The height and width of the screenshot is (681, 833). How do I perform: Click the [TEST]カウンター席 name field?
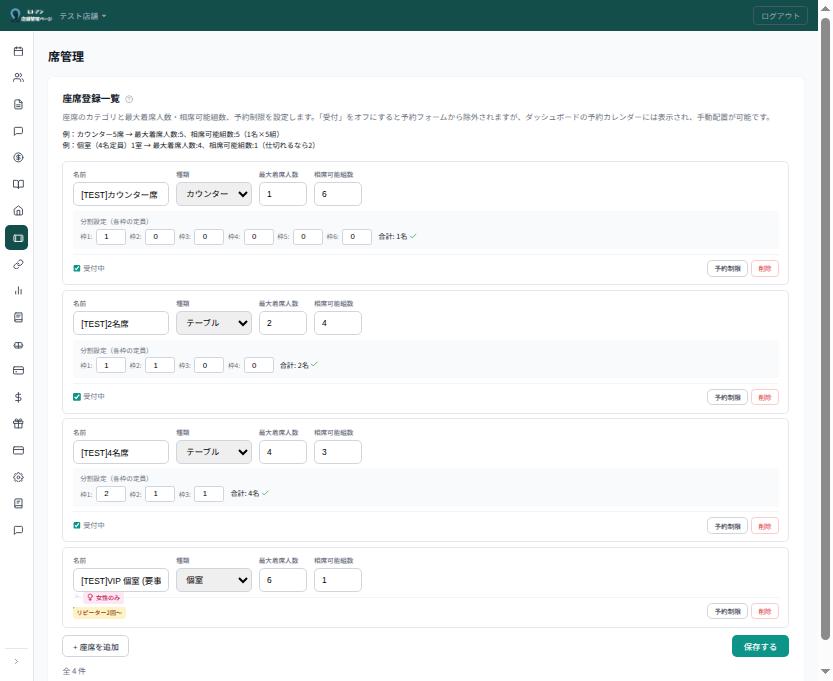tap(121, 194)
